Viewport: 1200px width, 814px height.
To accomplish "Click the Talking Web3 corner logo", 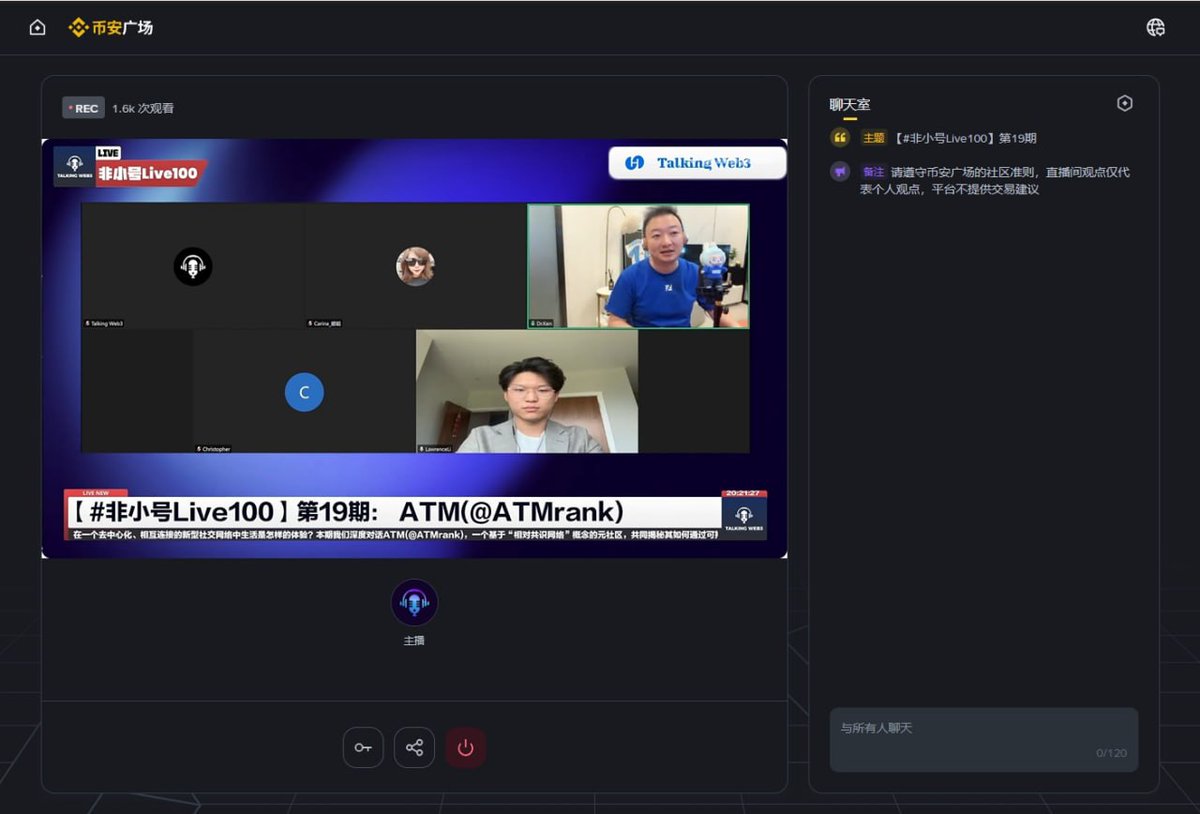I will 744,518.
